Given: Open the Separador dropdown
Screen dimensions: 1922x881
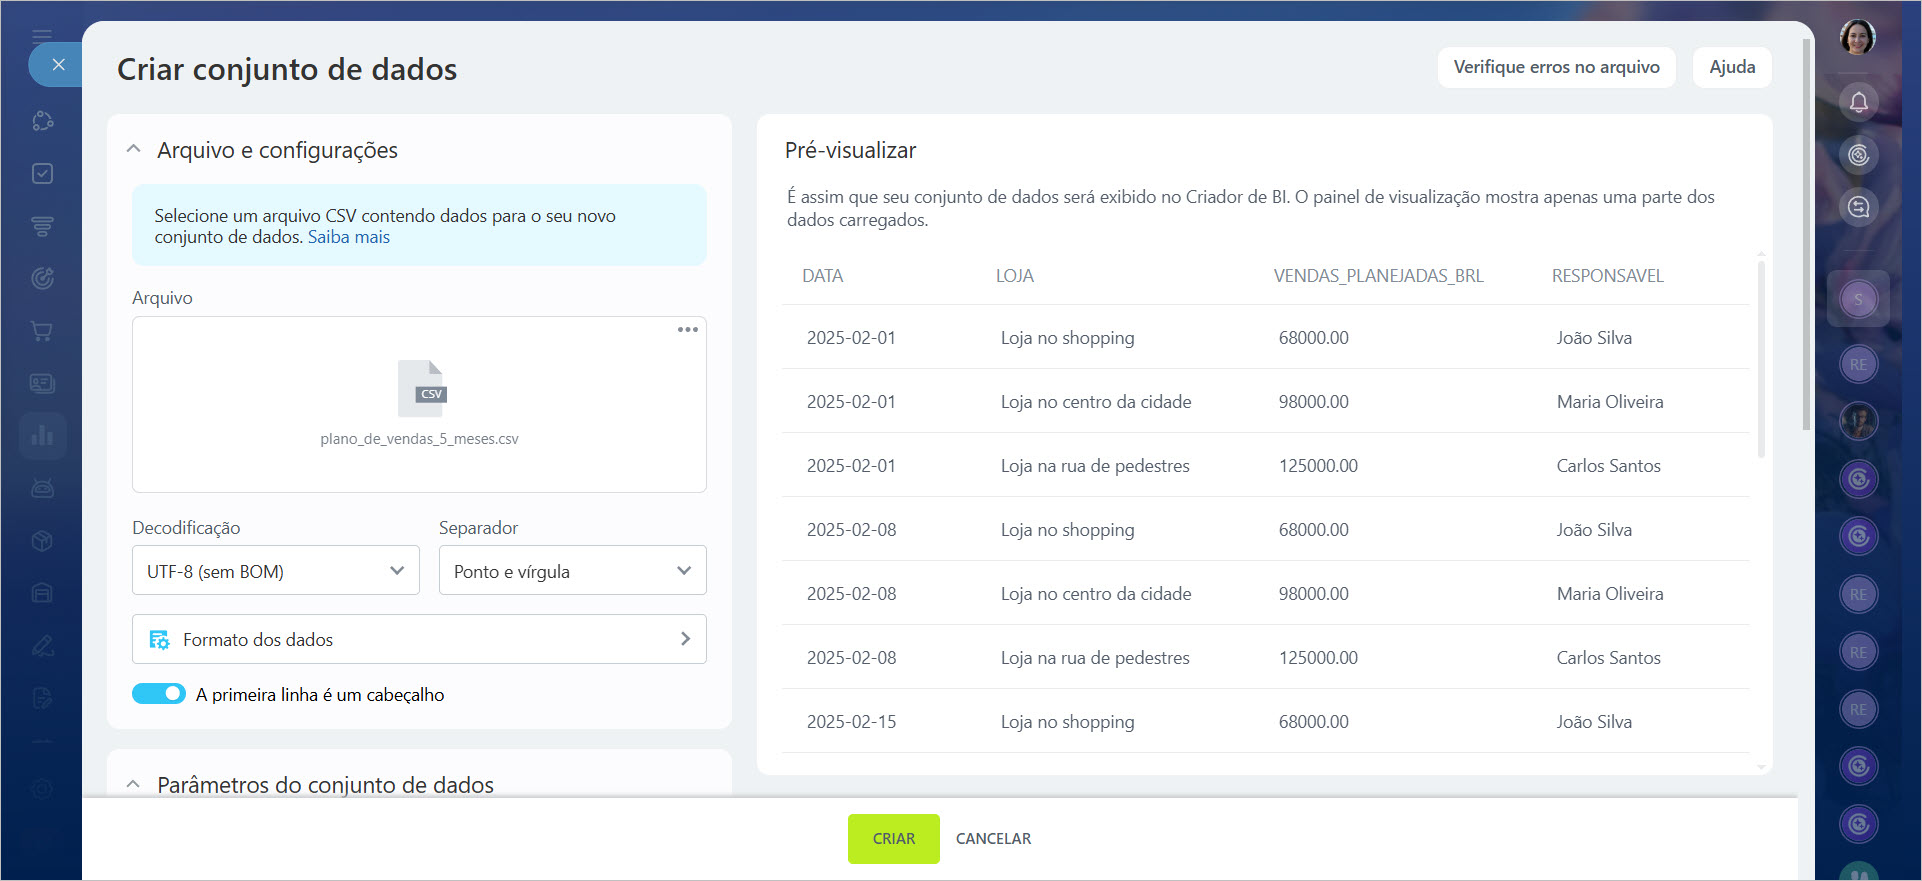Looking at the screenshot, I should [x=572, y=571].
